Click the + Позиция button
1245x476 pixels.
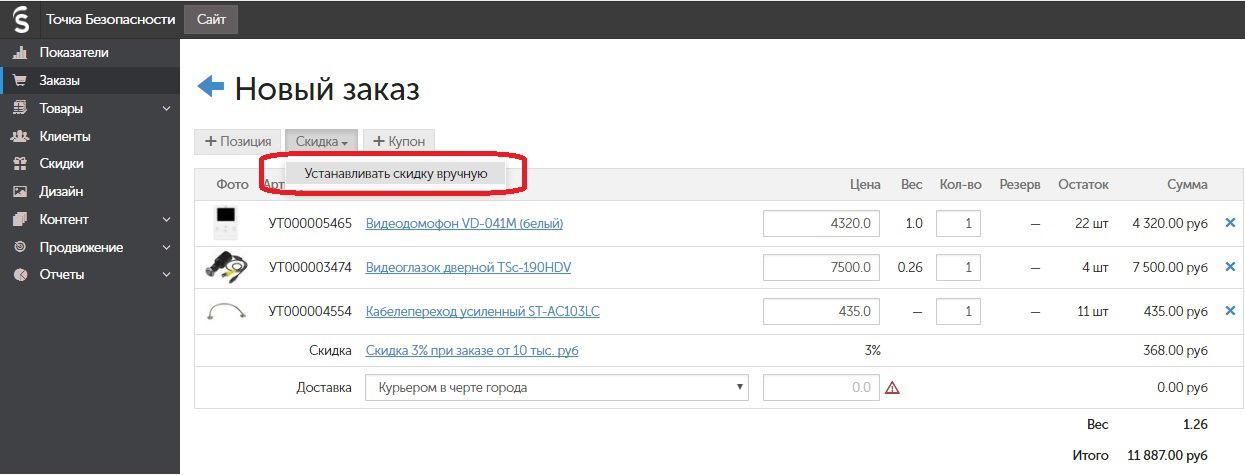click(x=238, y=142)
